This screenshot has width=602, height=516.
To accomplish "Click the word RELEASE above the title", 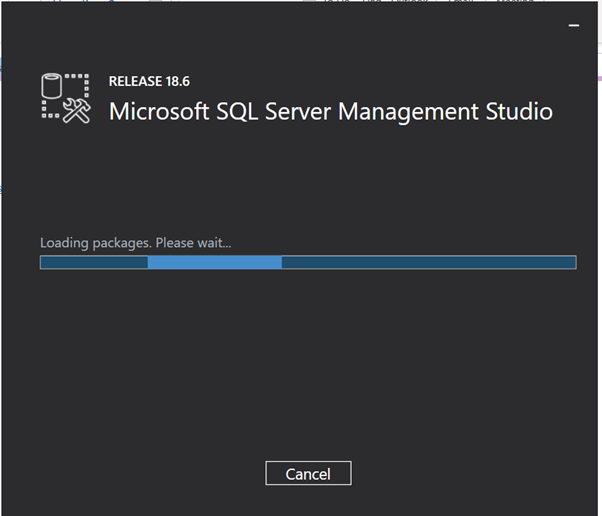I will pyautogui.click(x=134, y=80).
